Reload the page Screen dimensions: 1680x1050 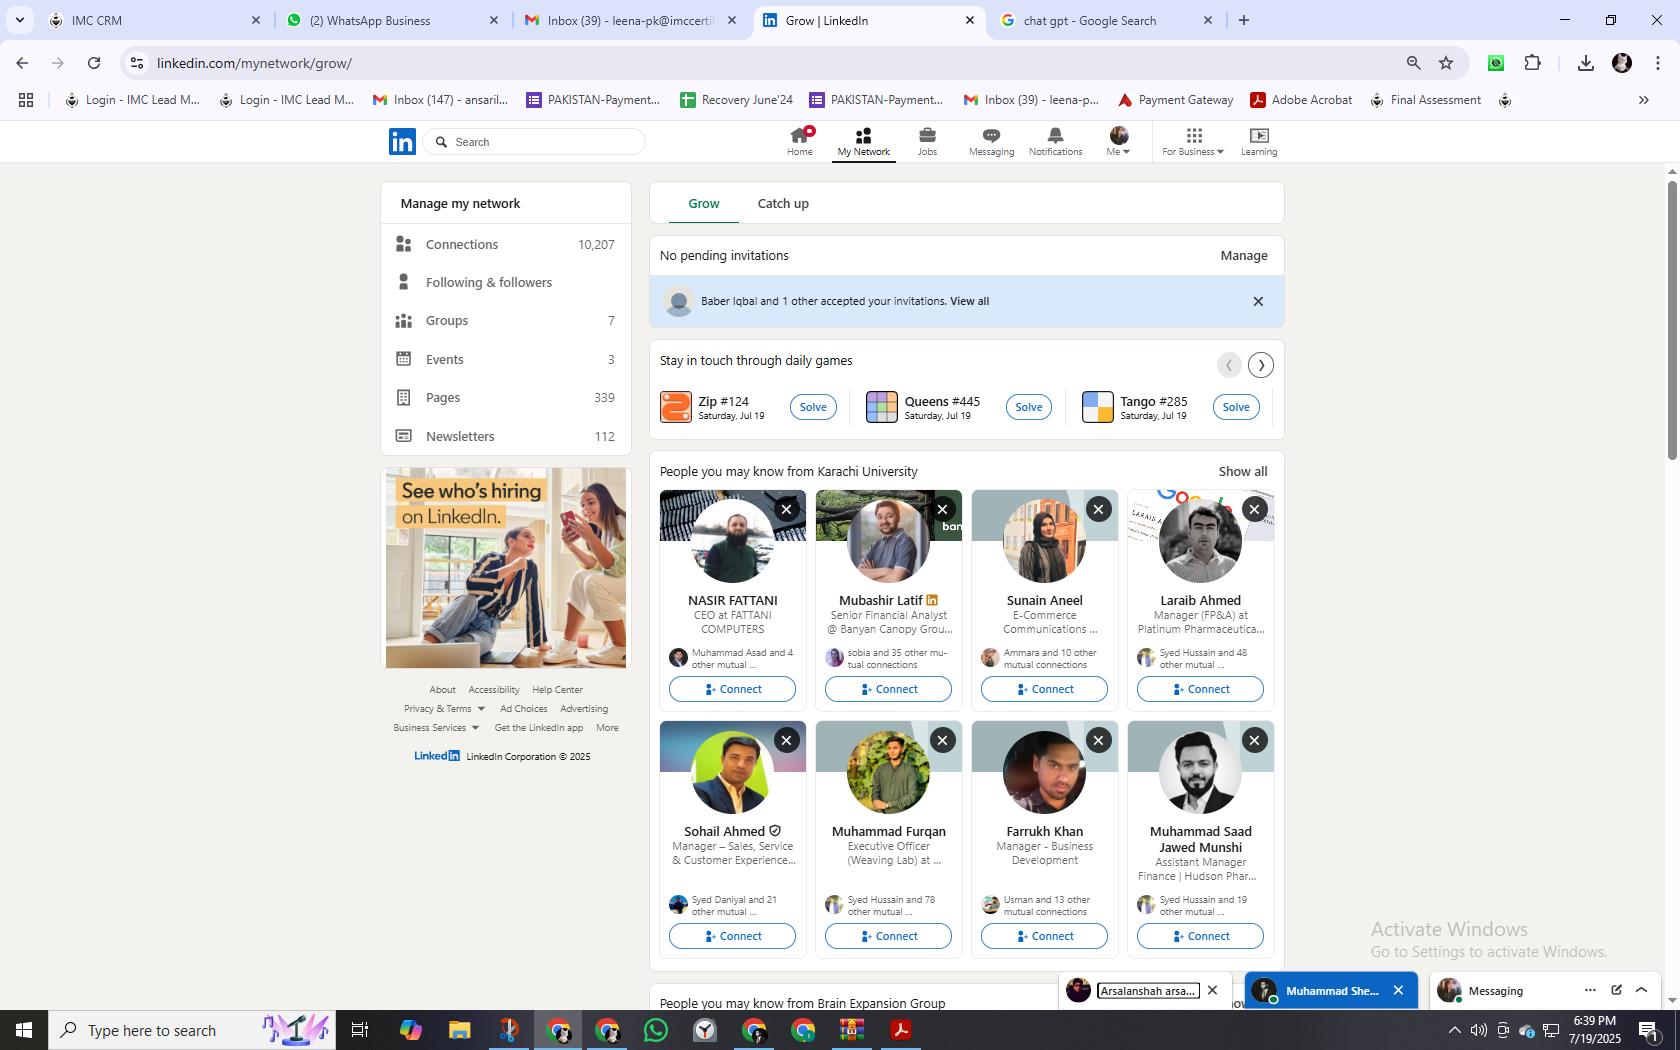94,63
